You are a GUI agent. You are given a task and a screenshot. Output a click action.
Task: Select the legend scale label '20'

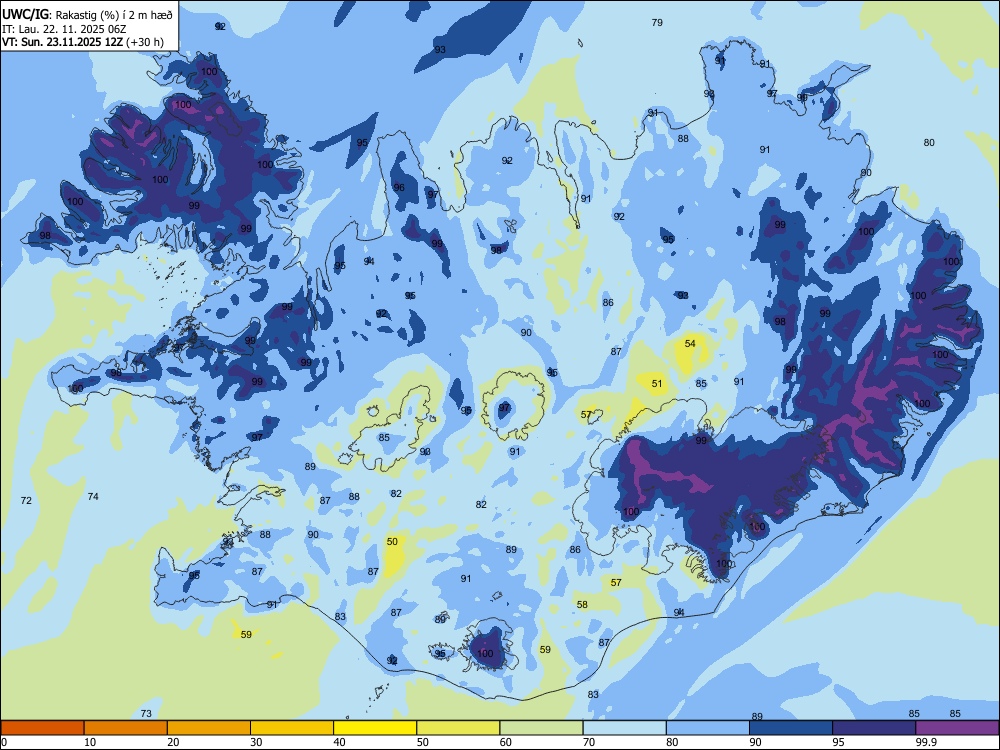[x=173, y=742]
